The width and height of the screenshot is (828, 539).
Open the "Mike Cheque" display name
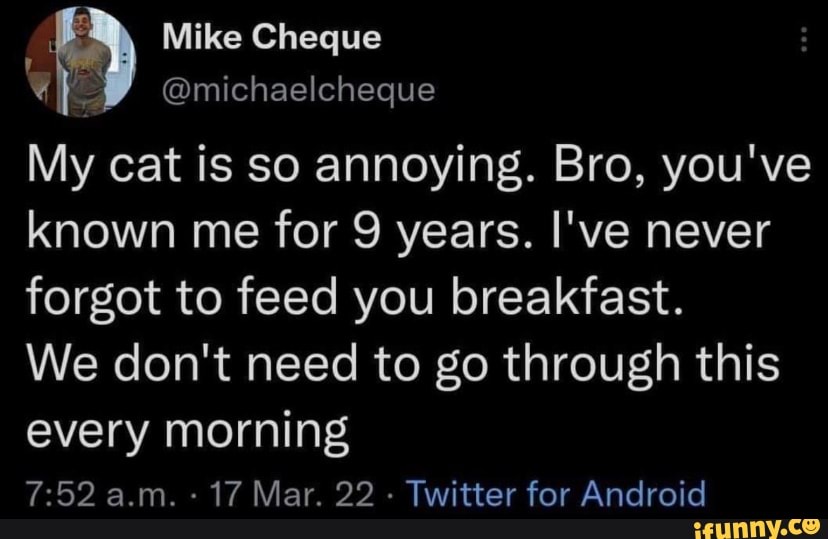pos(271,38)
